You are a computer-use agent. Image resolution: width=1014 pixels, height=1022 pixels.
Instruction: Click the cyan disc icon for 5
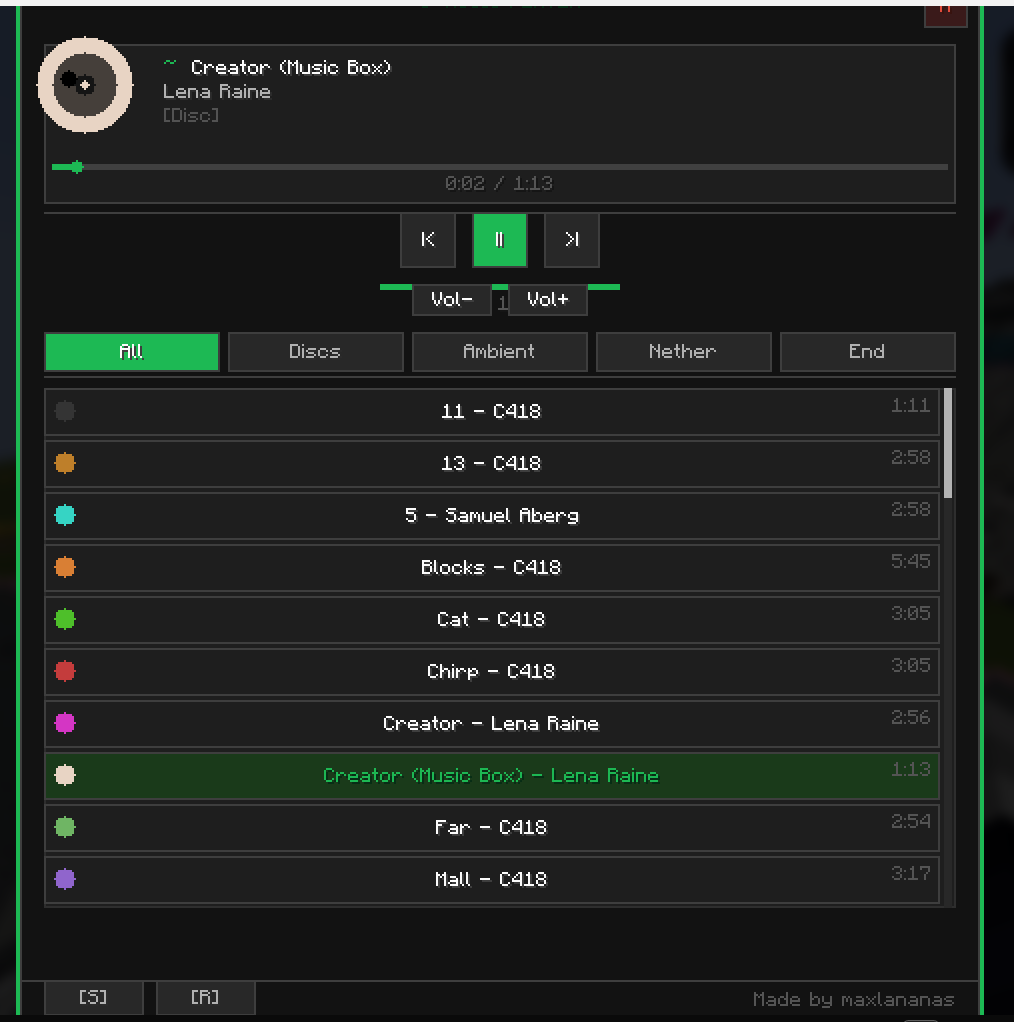65,516
